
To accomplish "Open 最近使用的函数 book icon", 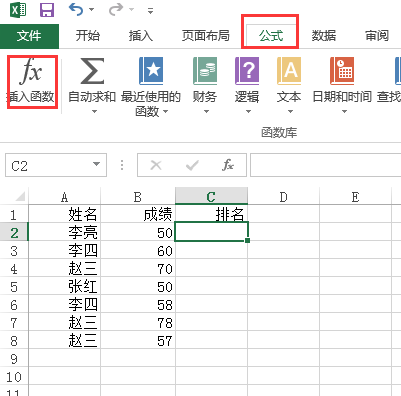I will coord(151,71).
